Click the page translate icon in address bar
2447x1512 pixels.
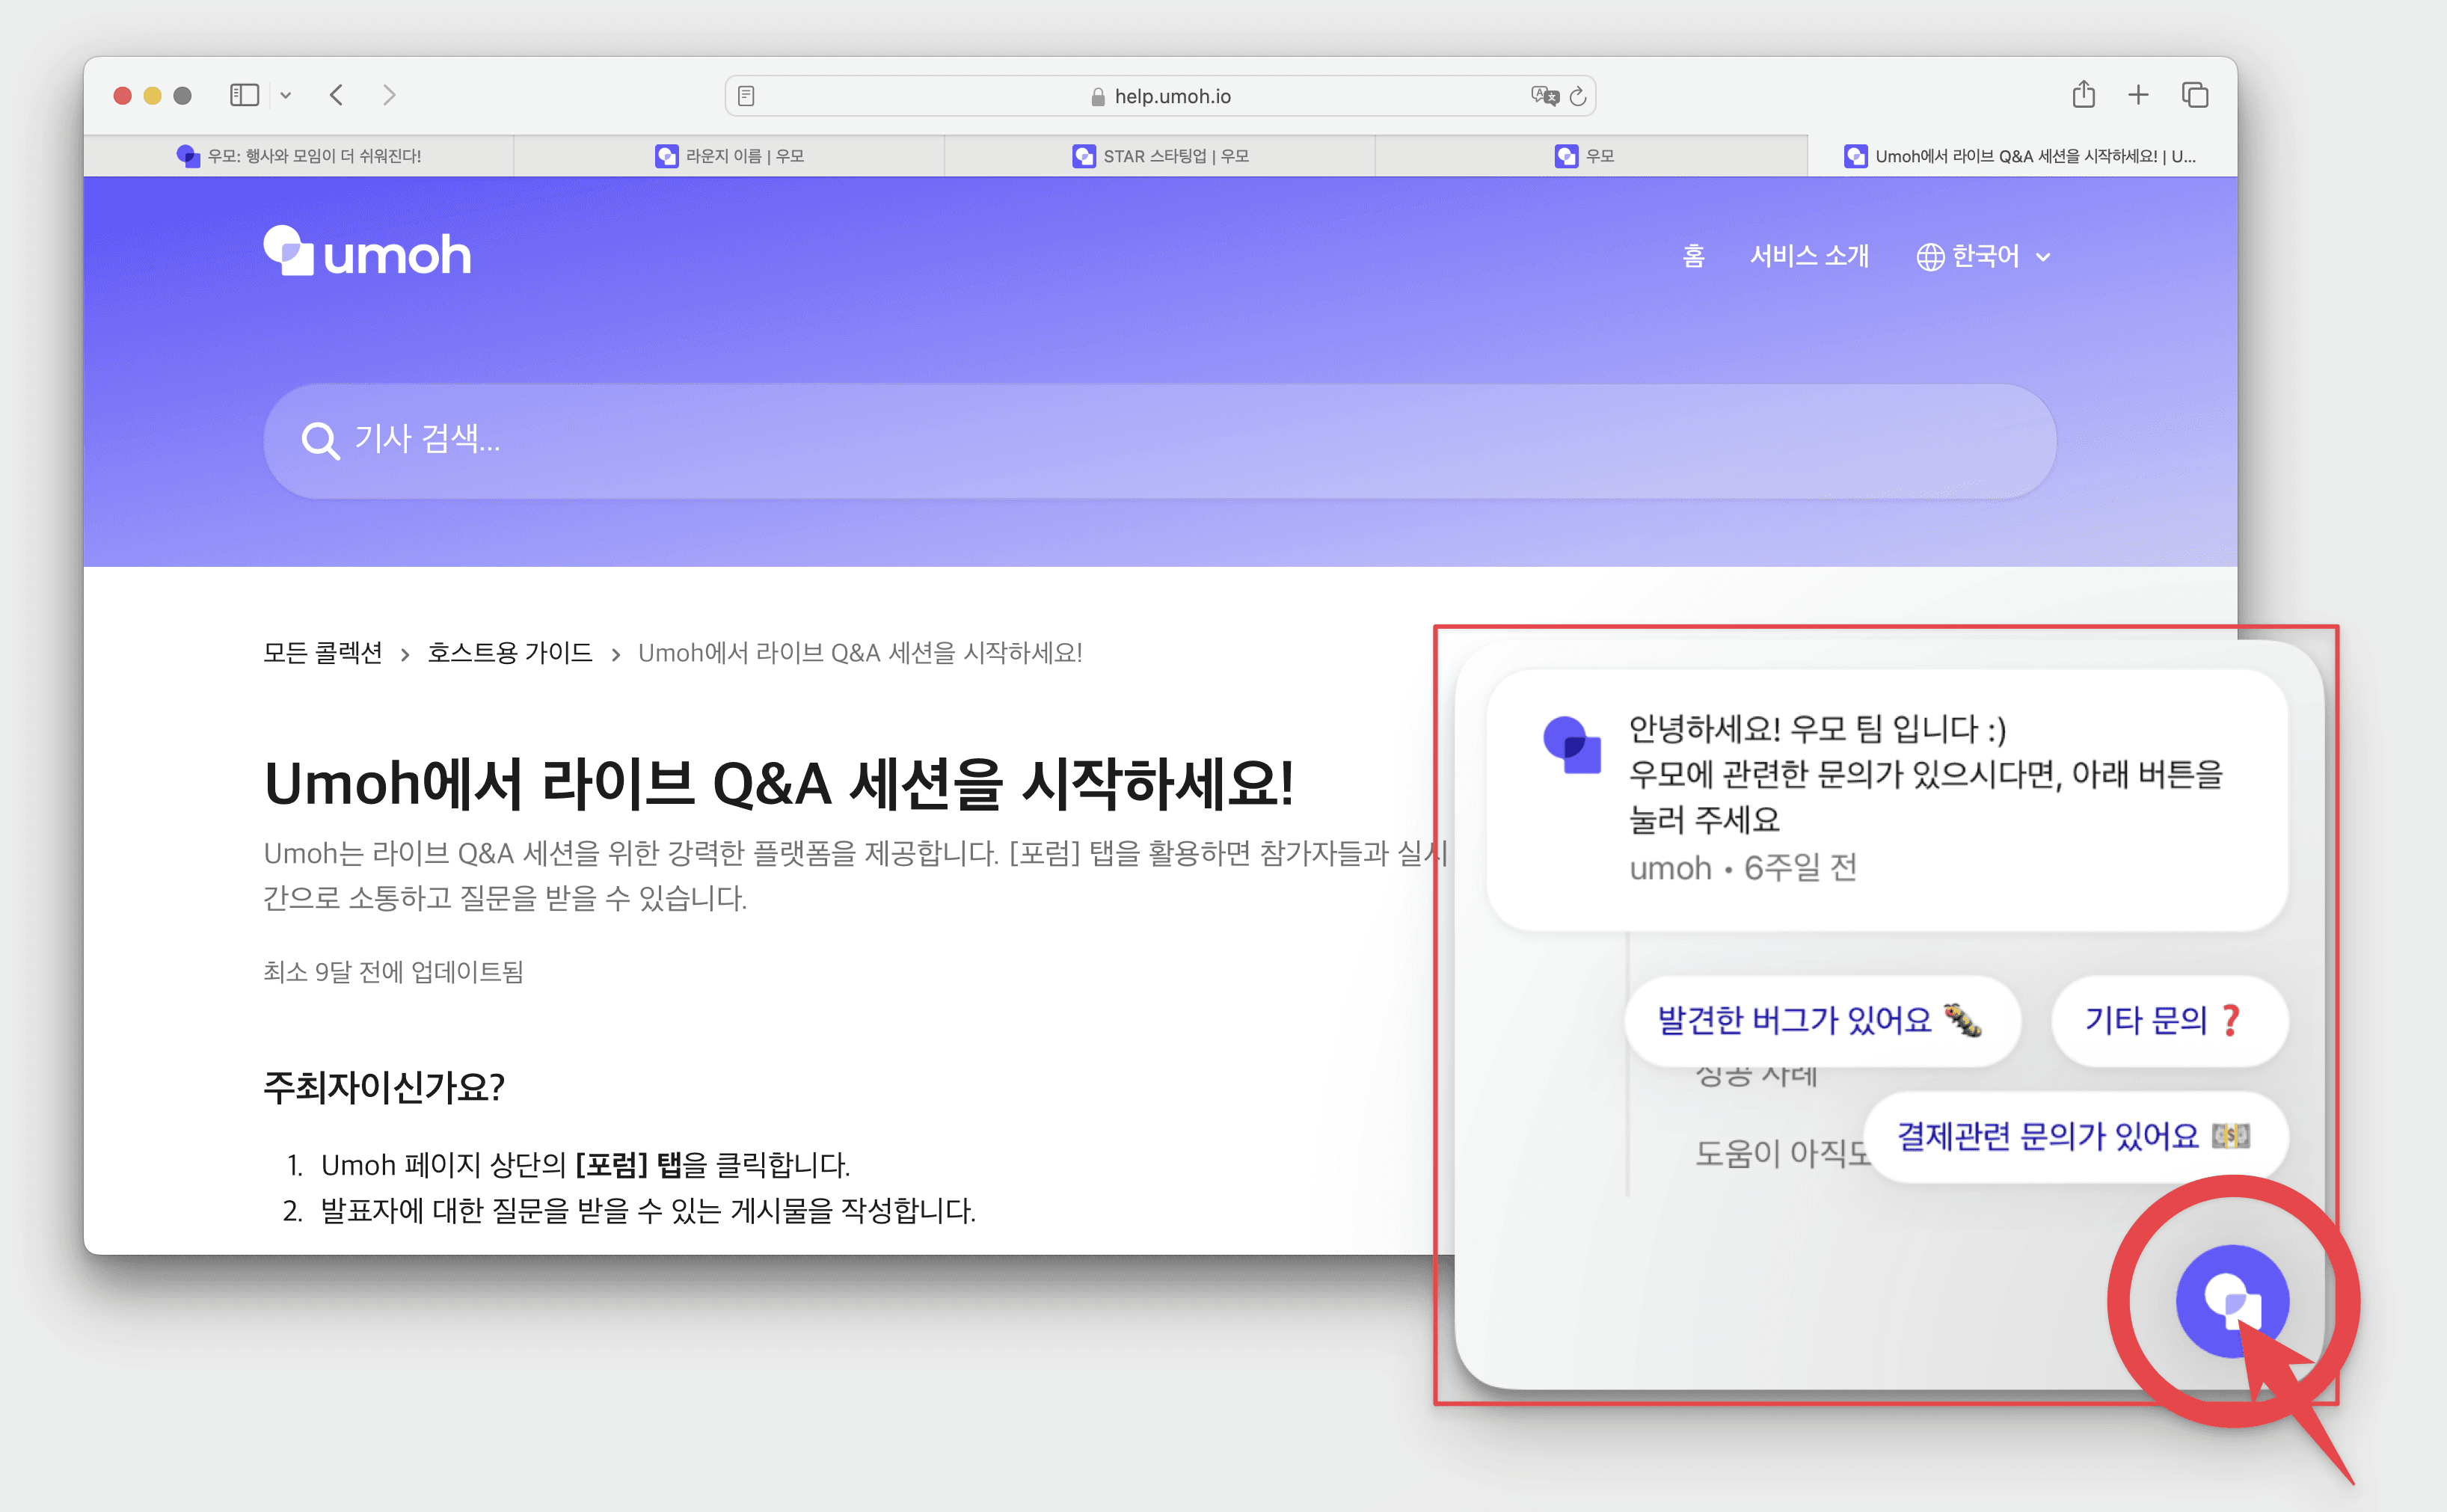(x=1544, y=96)
